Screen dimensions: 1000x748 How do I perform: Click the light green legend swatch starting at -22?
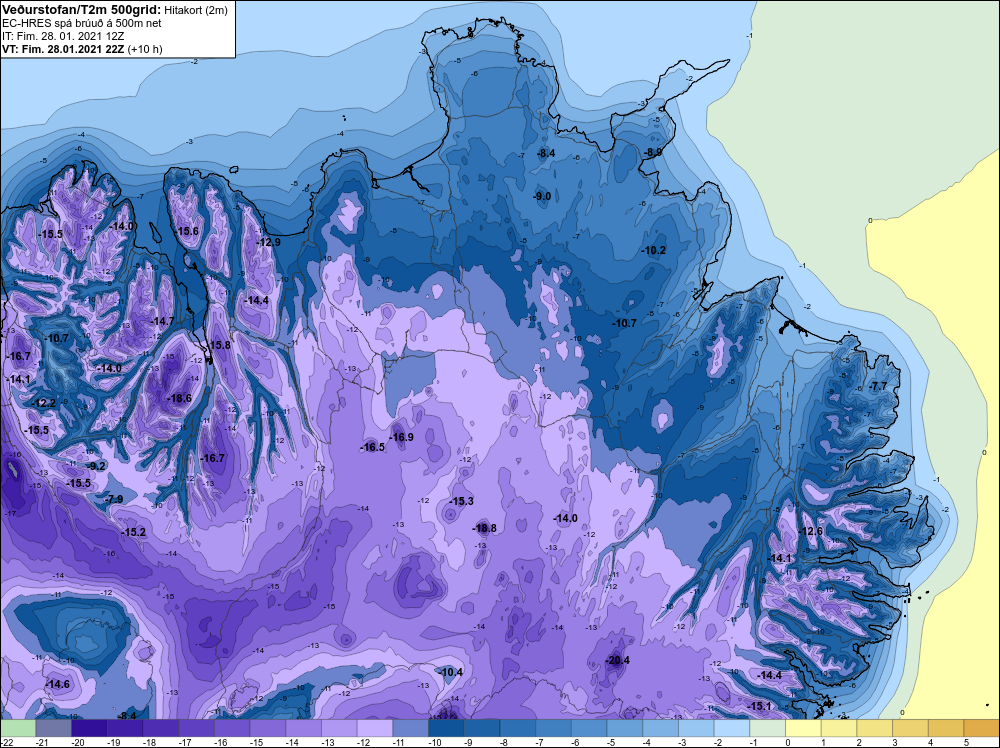(18, 728)
